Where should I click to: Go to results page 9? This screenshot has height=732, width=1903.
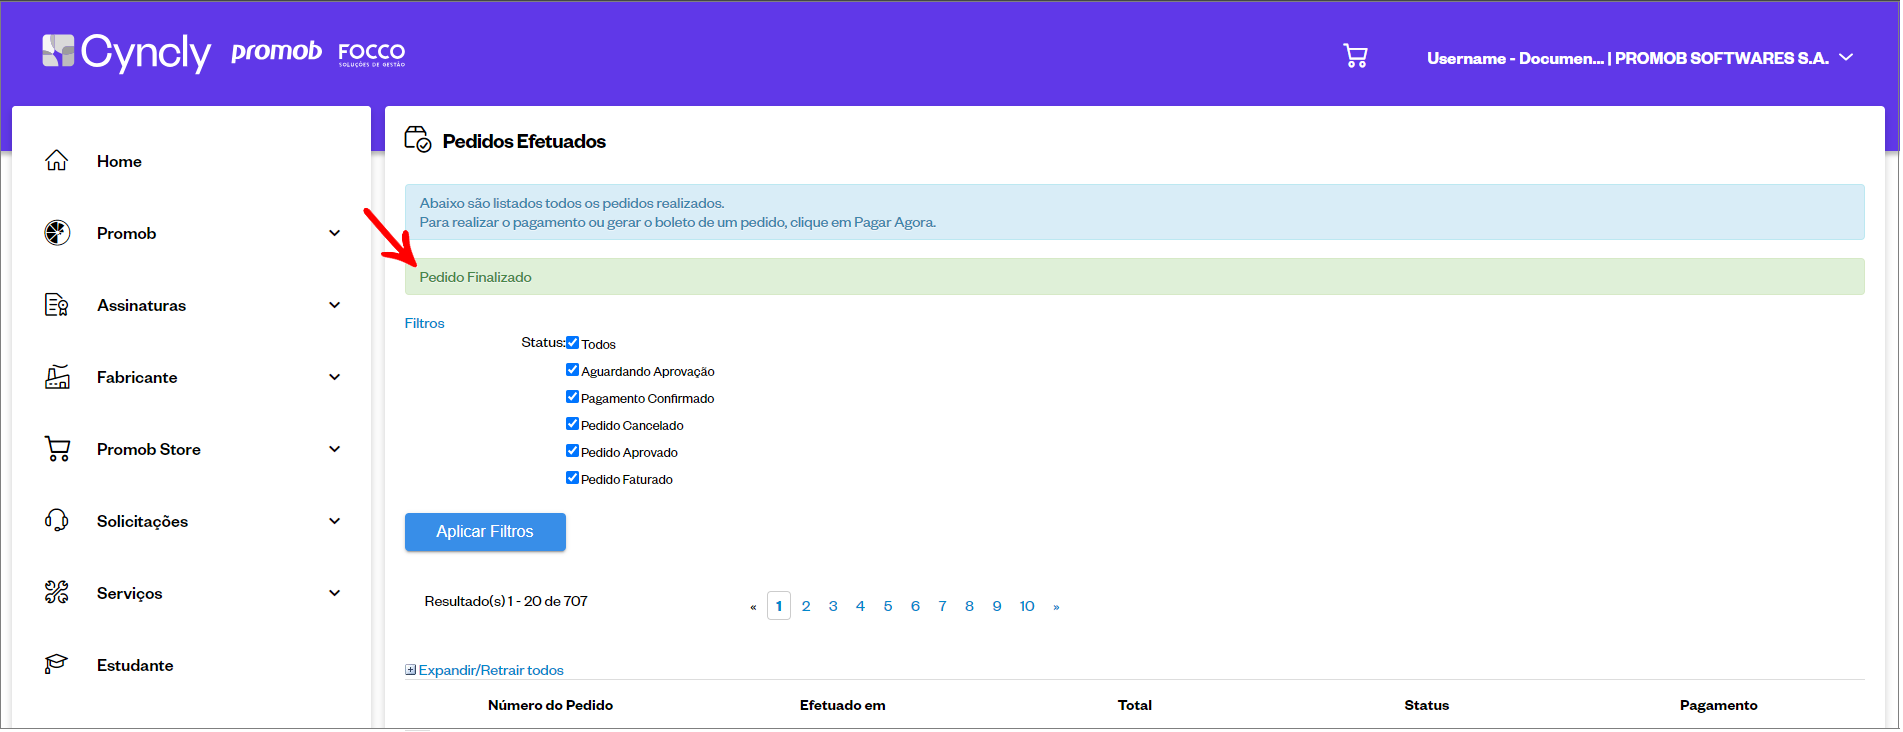coord(997,606)
